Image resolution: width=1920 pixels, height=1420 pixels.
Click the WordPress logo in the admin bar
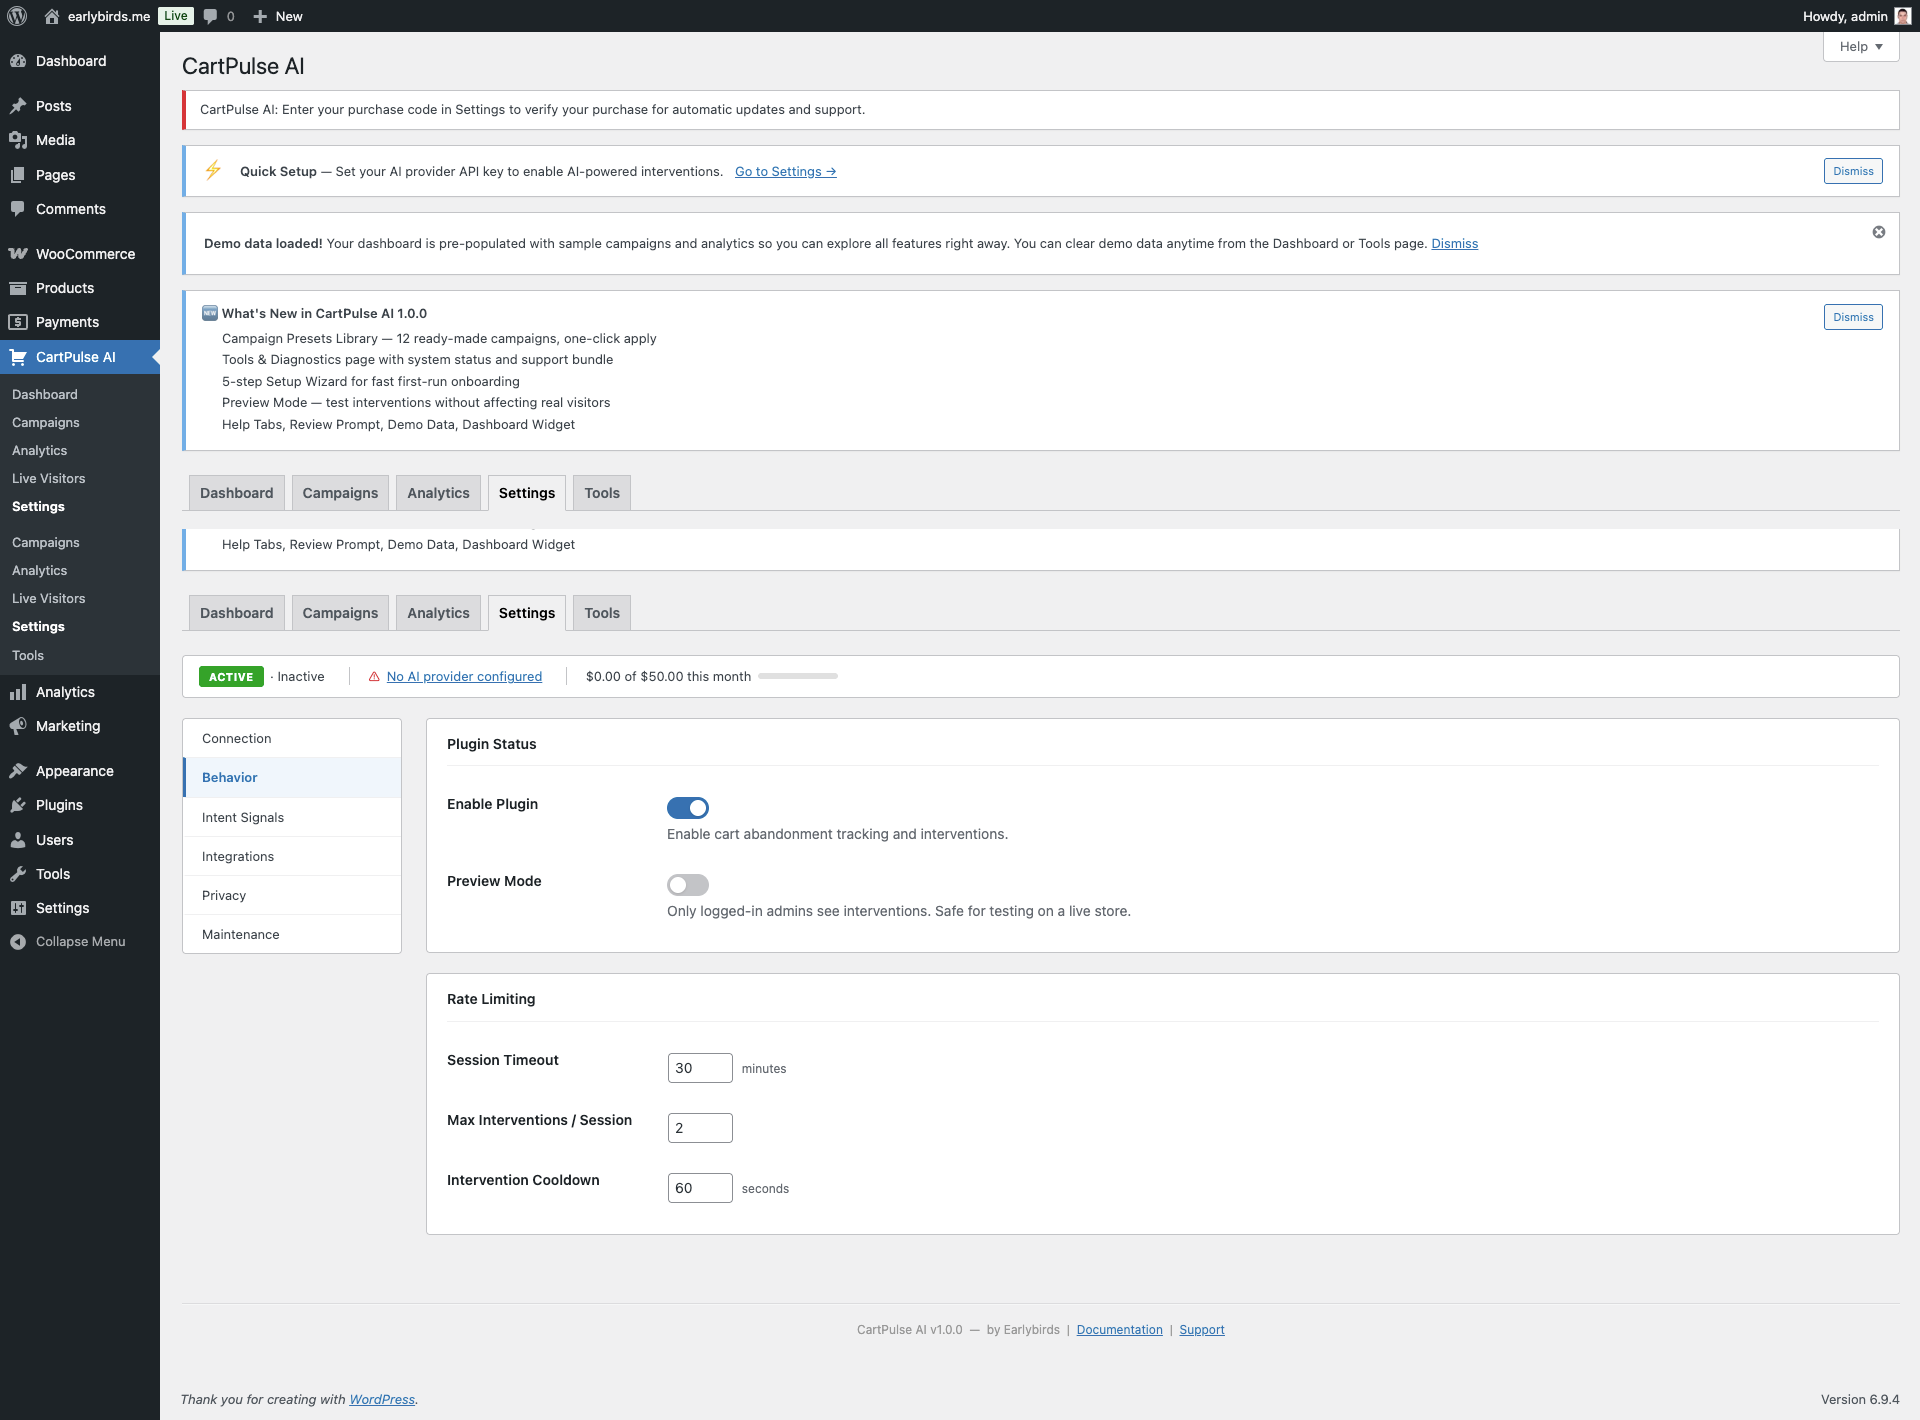point(16,16)
